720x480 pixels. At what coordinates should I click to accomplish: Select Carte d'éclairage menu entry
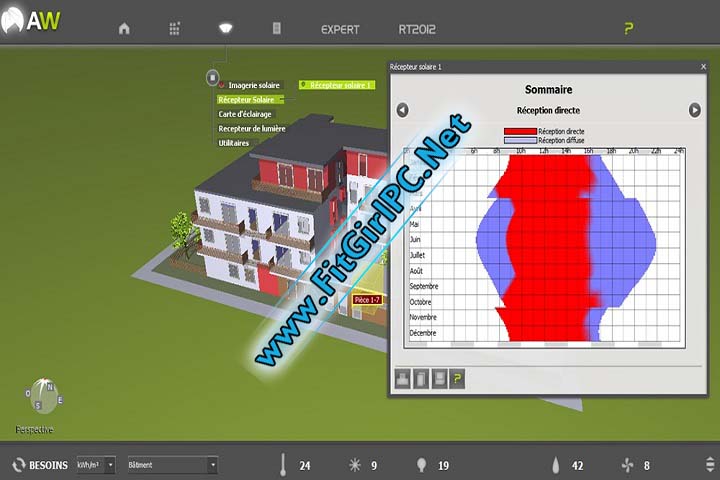245,114
